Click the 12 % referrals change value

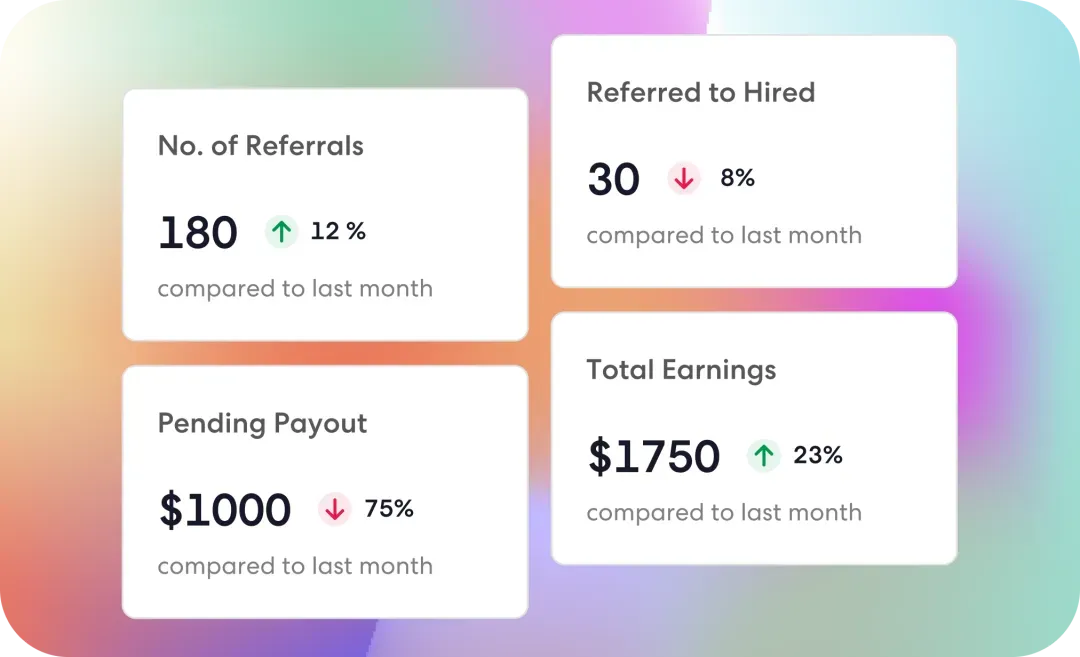pos(338,232)
